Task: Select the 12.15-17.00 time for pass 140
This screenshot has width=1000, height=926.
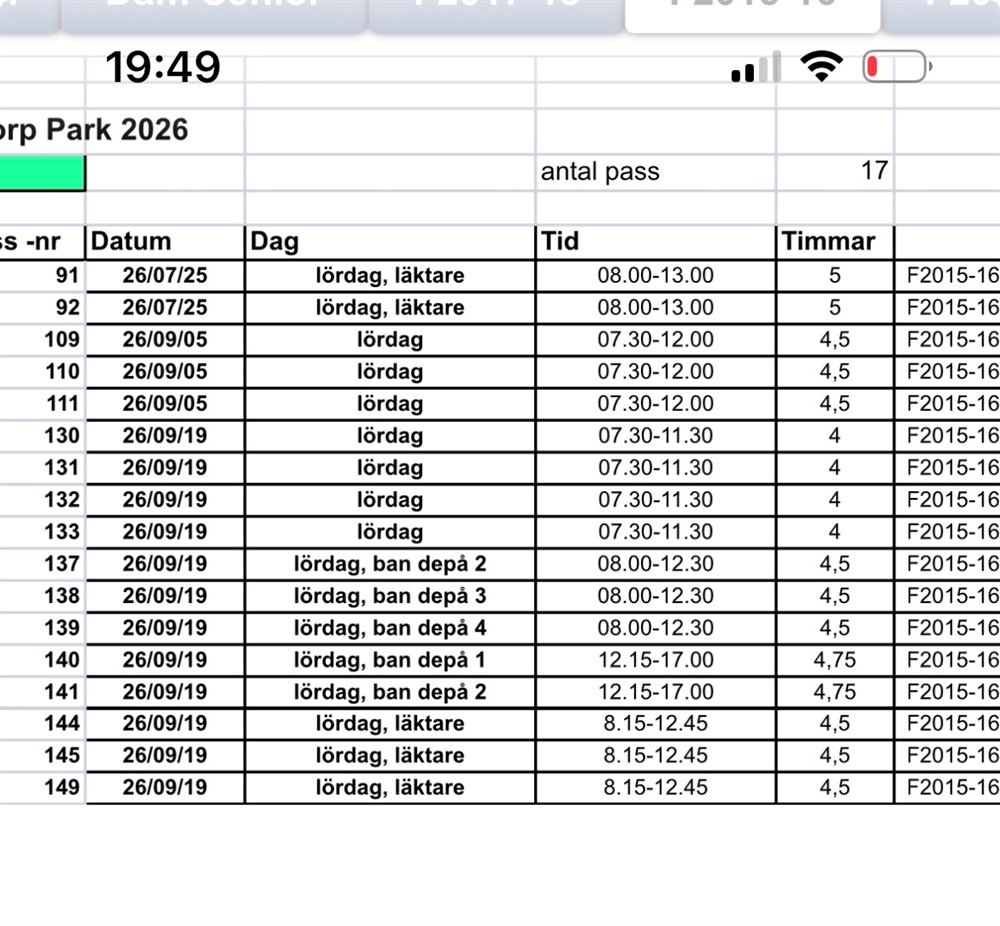Action: 655,659
